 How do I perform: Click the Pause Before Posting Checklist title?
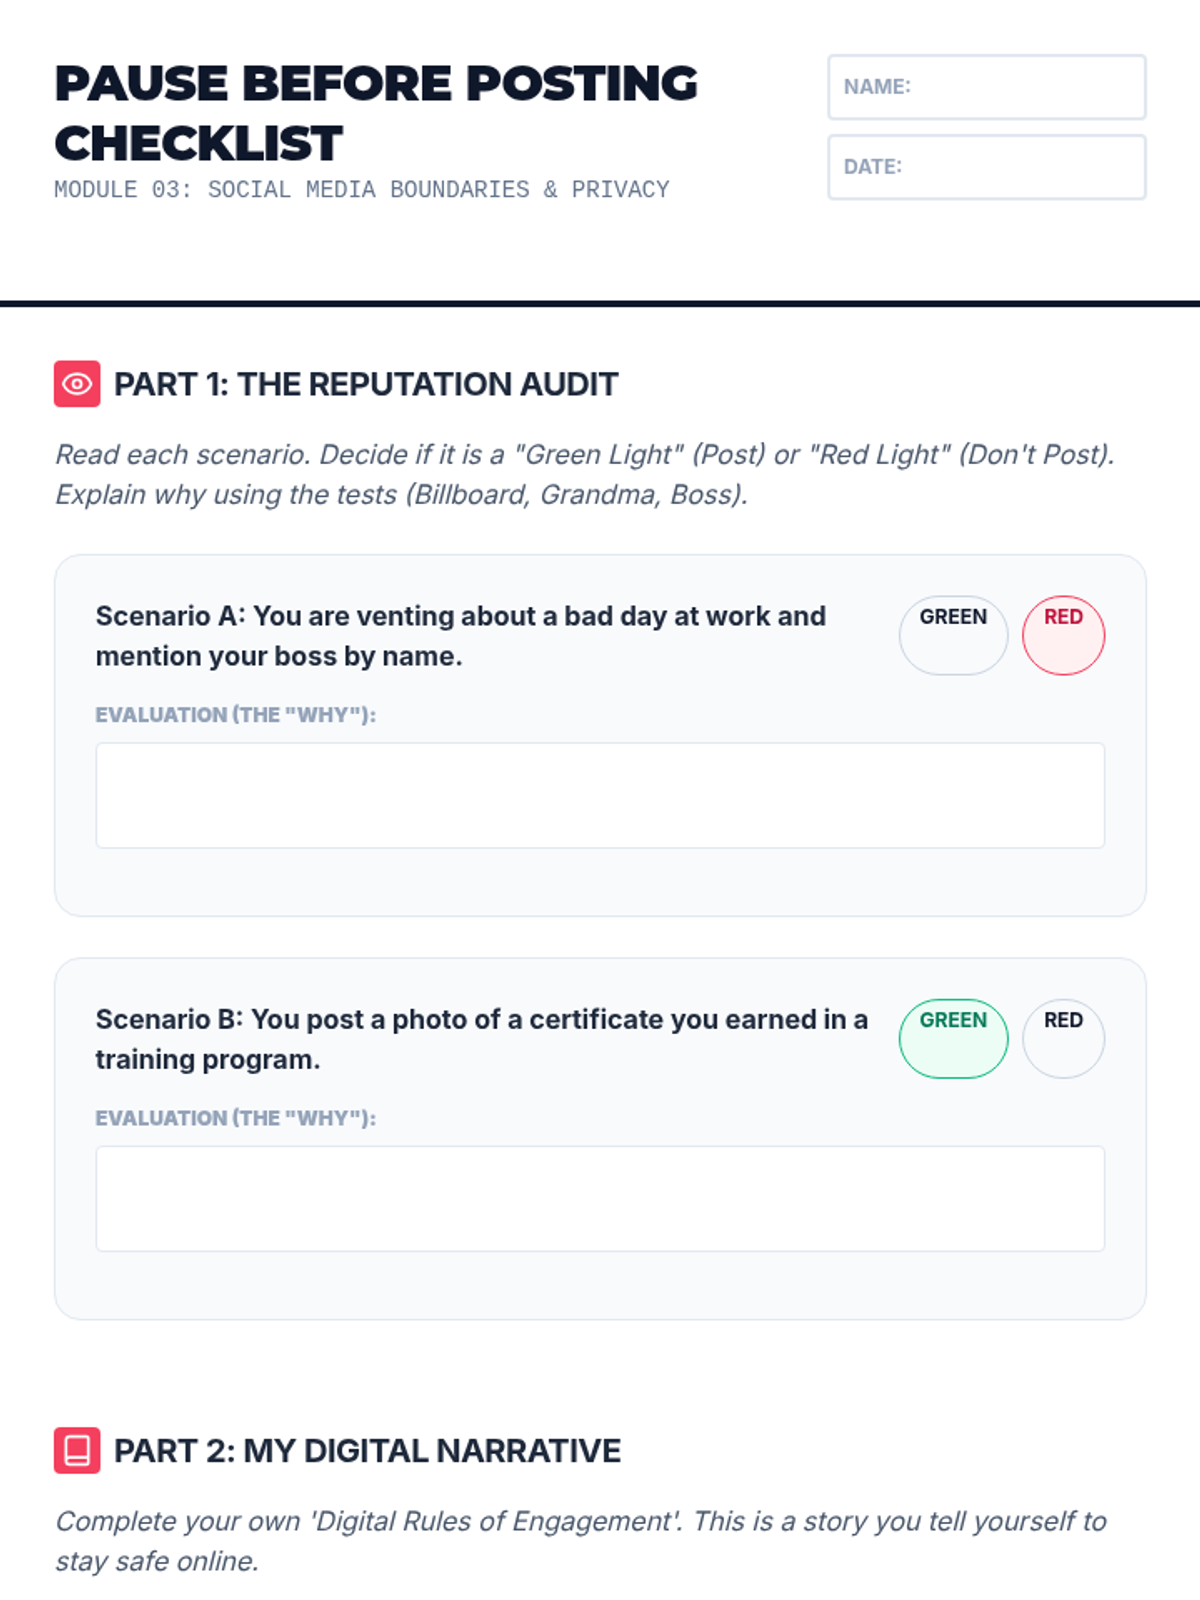375,113
